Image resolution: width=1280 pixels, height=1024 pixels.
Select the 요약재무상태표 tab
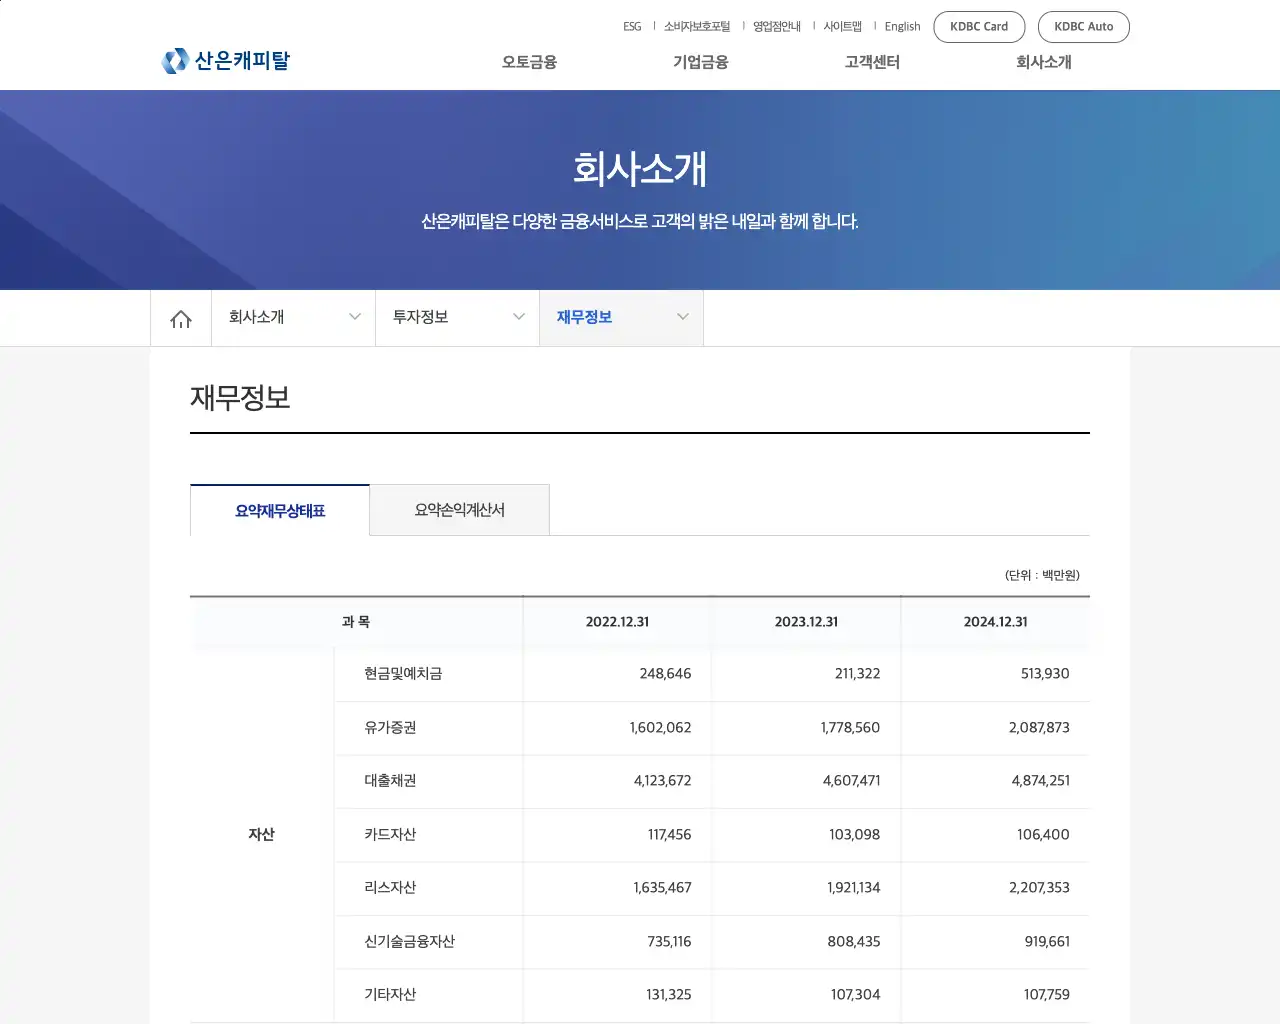click(279, 509)
